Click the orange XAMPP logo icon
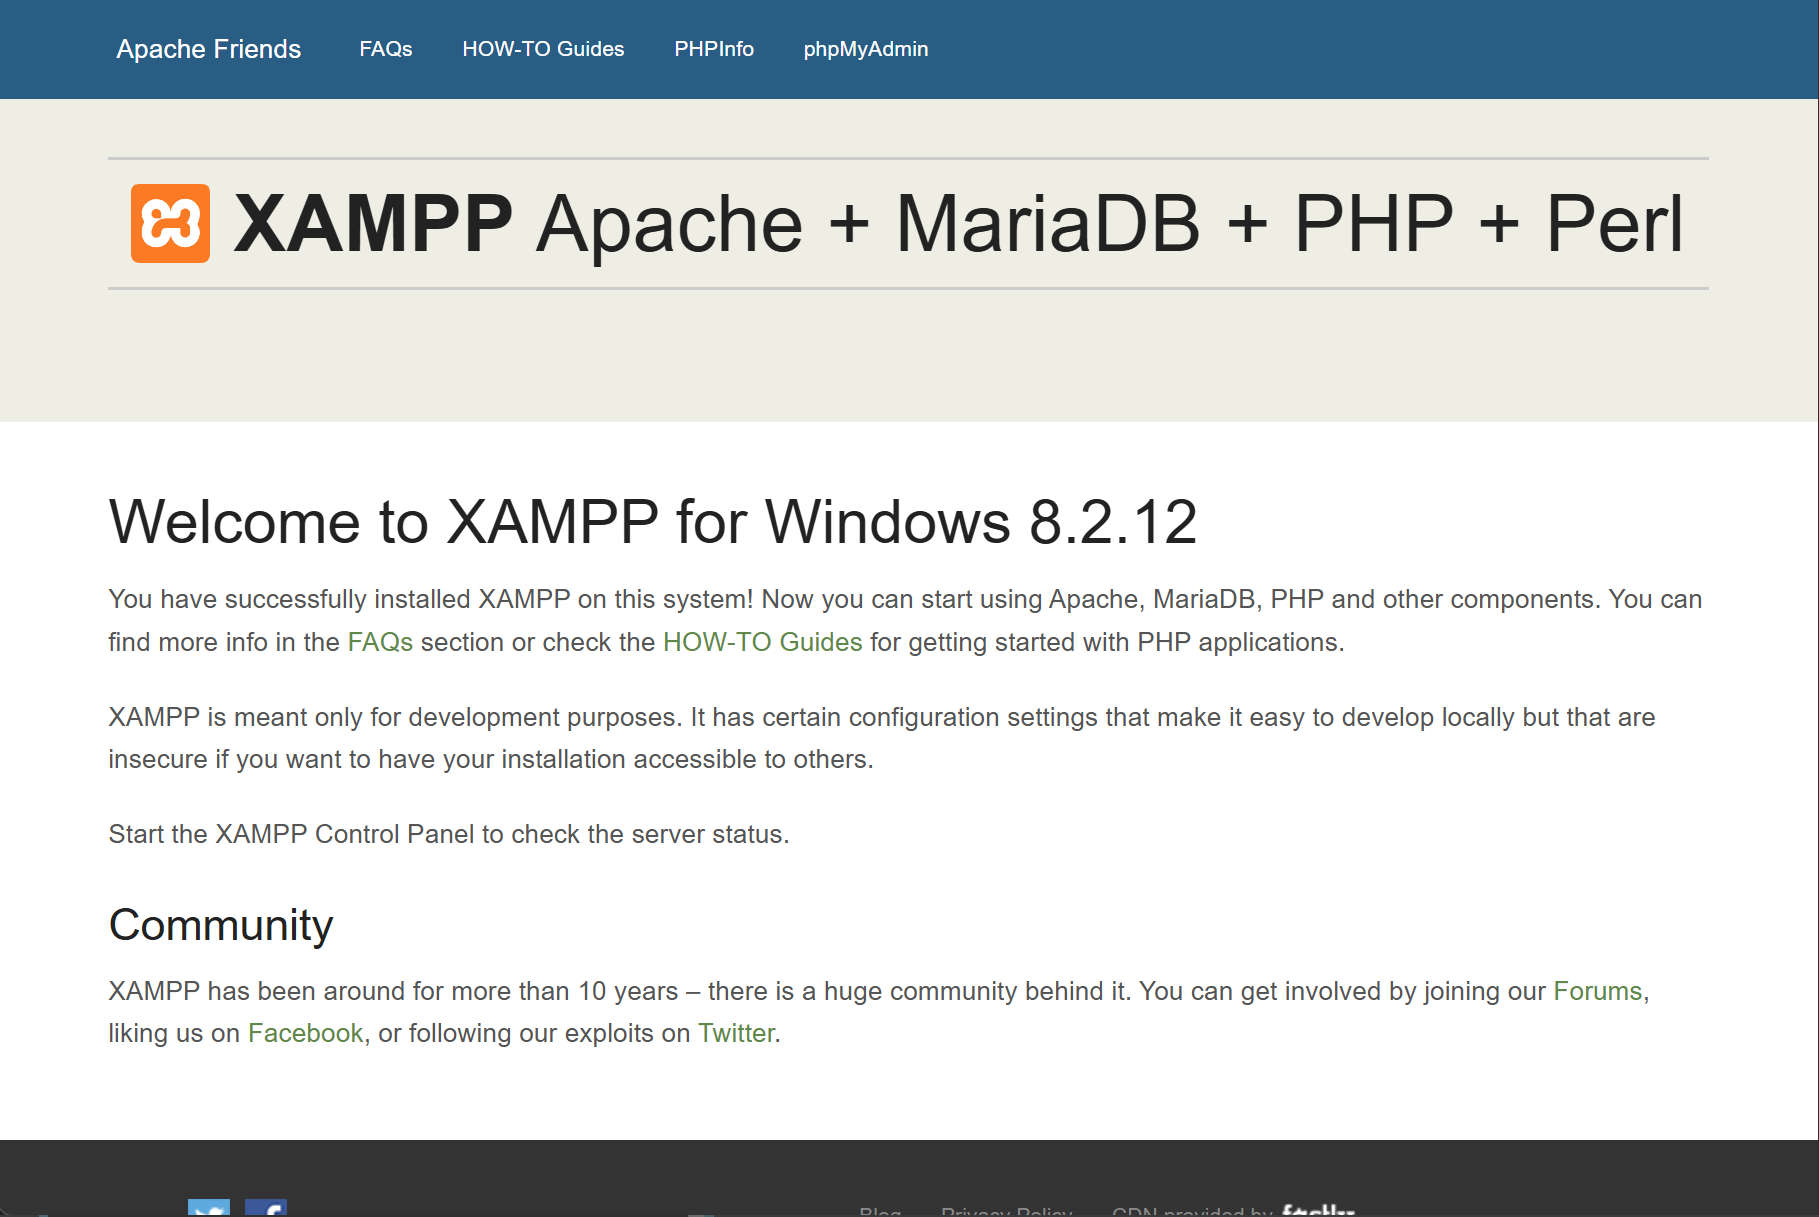 (170, 223)
